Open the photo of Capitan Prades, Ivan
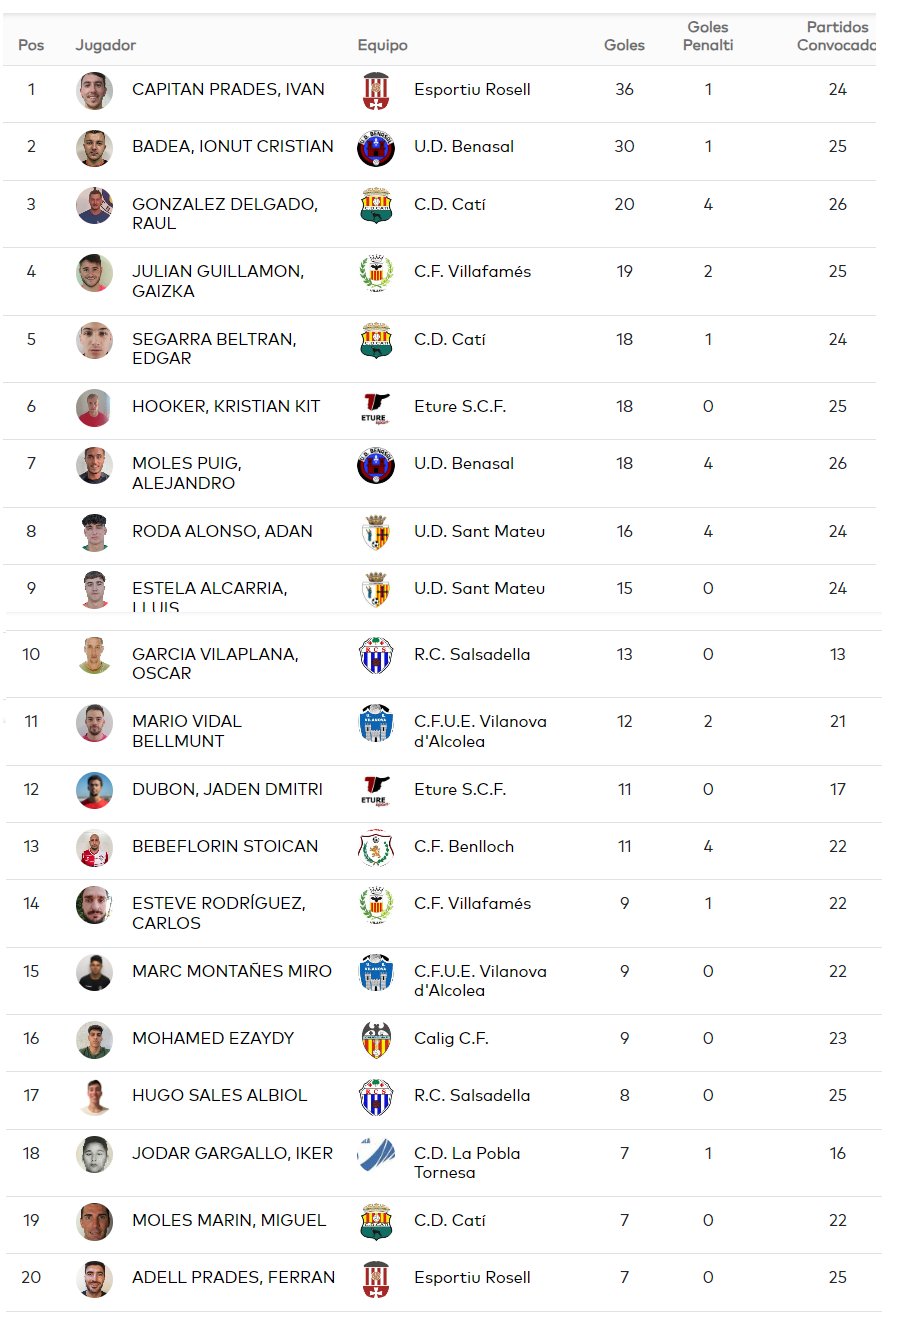Viewport: 903px width, 1326px height. point(95,91)
